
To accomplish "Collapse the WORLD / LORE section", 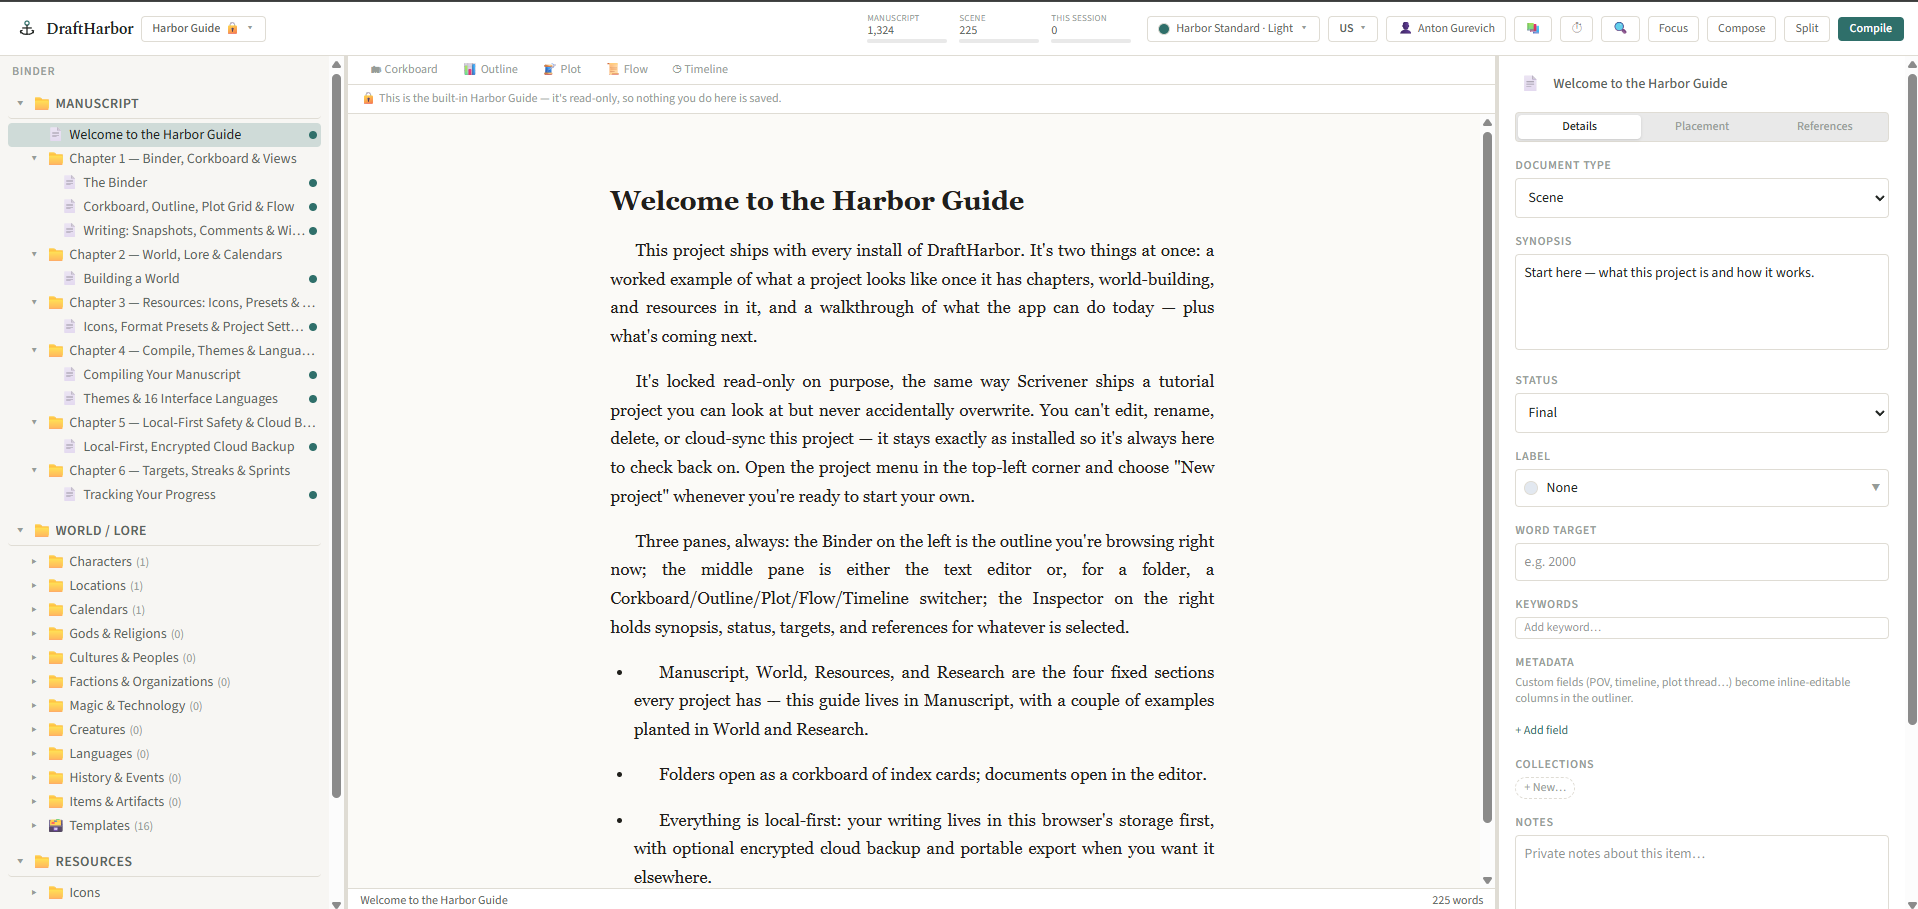I will [x=20, y=530].
